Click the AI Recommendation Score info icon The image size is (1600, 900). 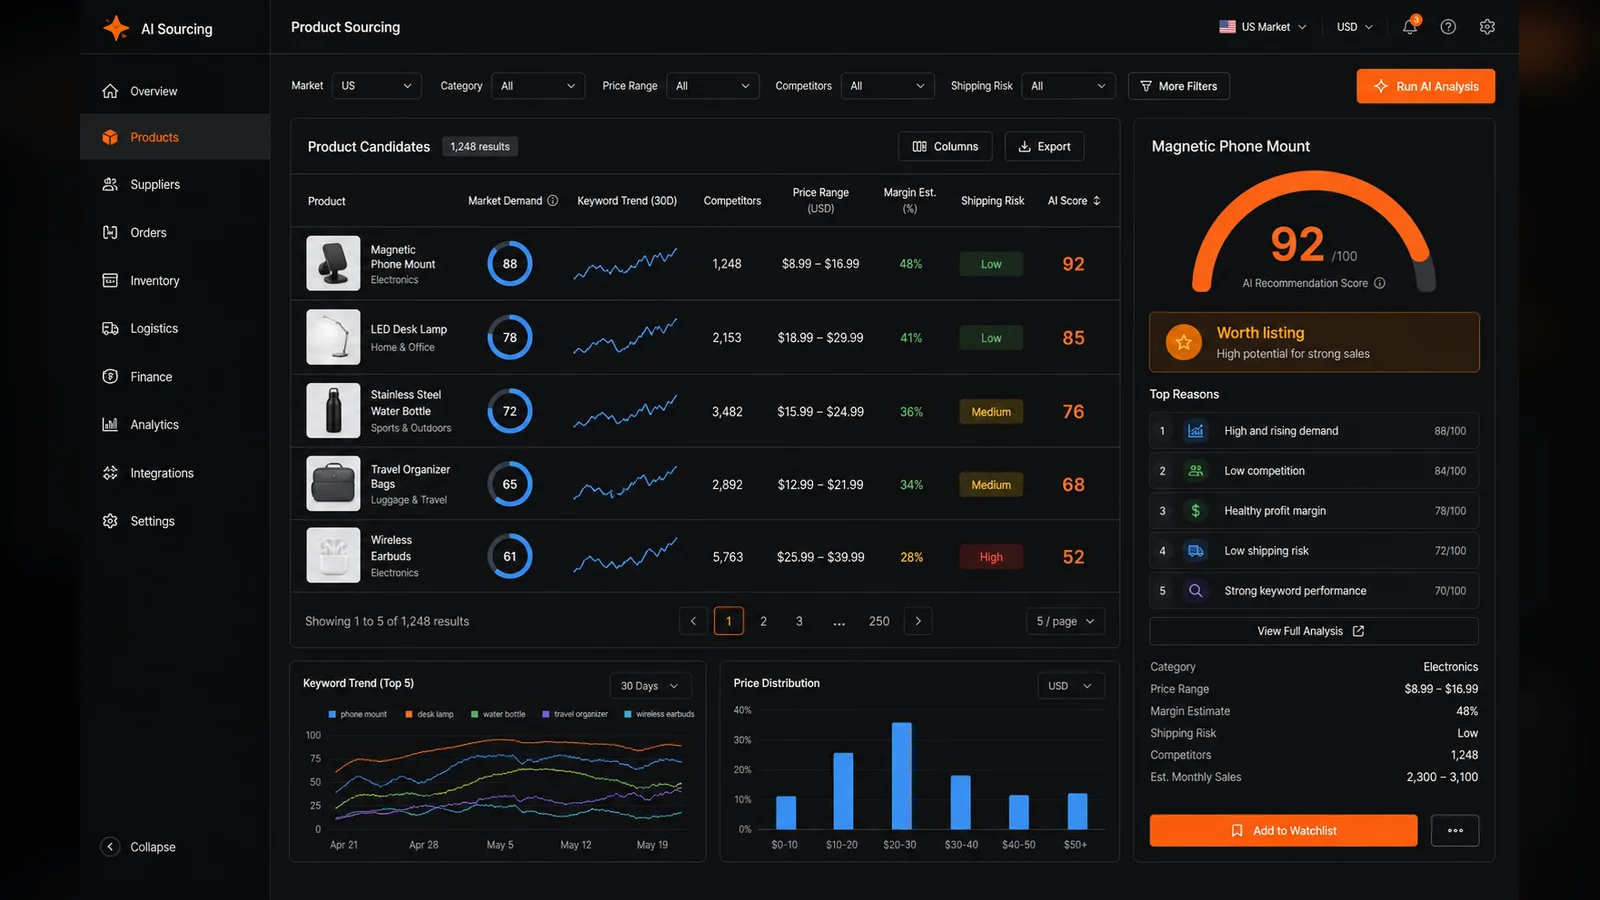point(1380,283)
